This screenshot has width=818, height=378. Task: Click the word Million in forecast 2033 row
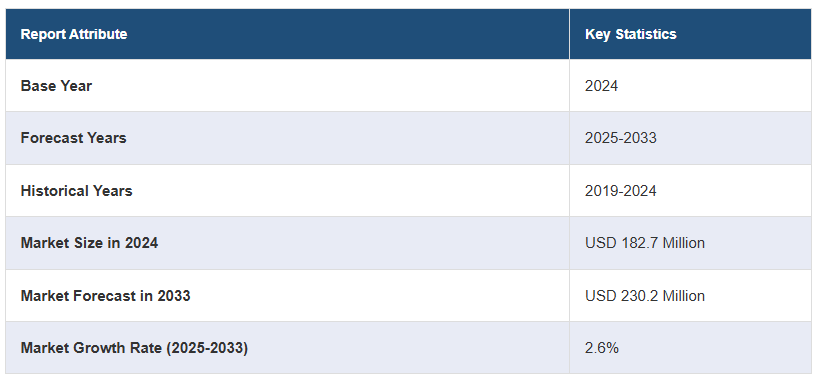pyautogui.click(x=682, y=296)
